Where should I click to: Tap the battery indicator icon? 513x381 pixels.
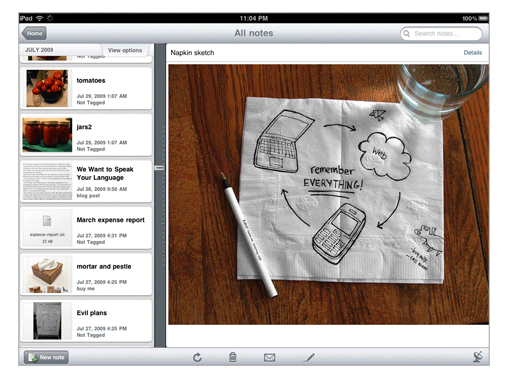483,18
